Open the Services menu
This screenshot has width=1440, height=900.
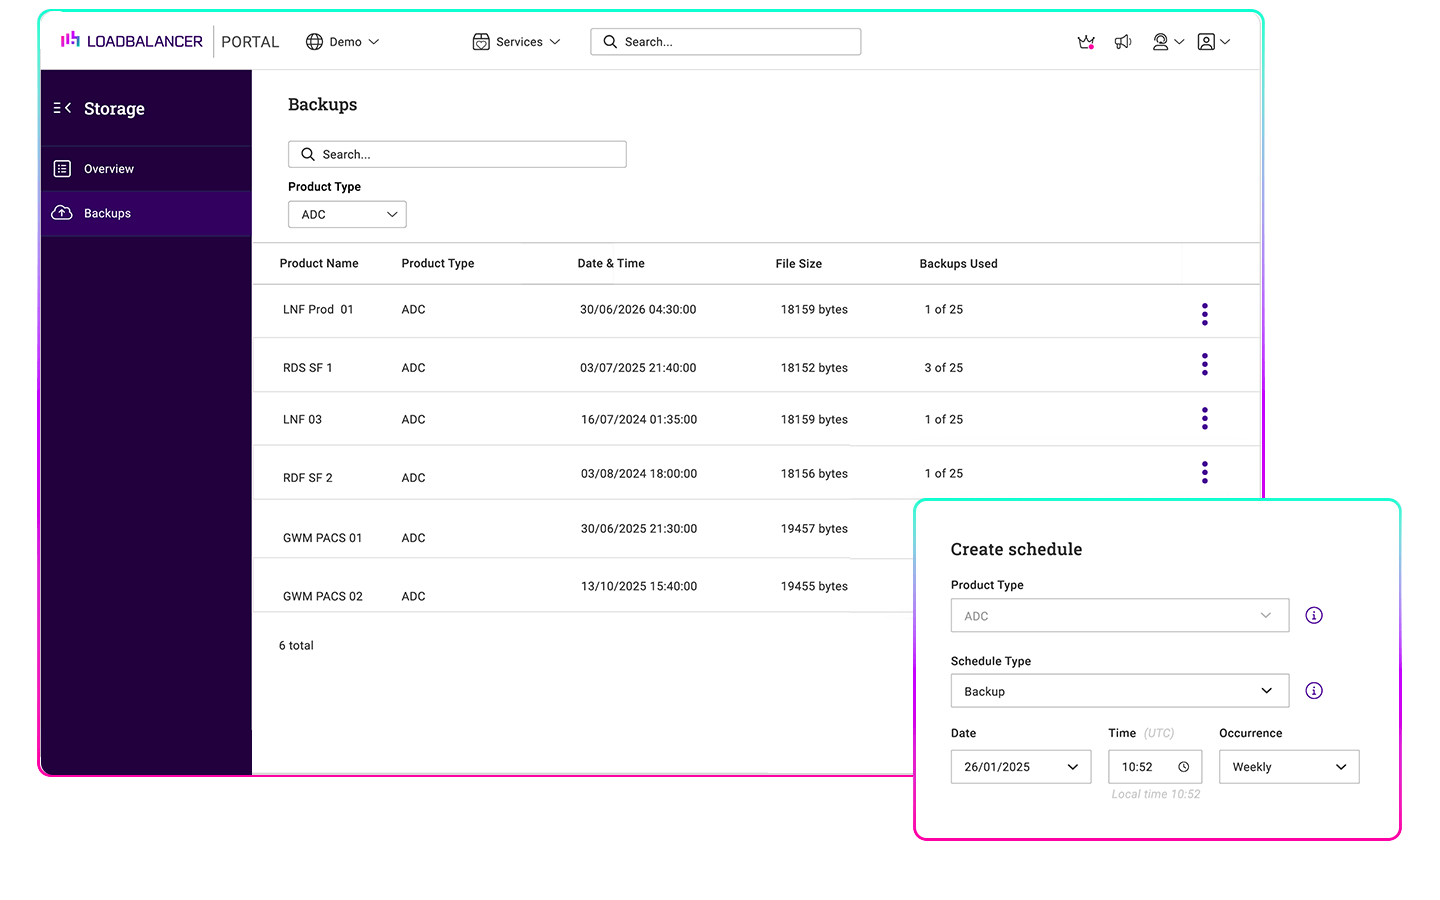pos(516,42)
